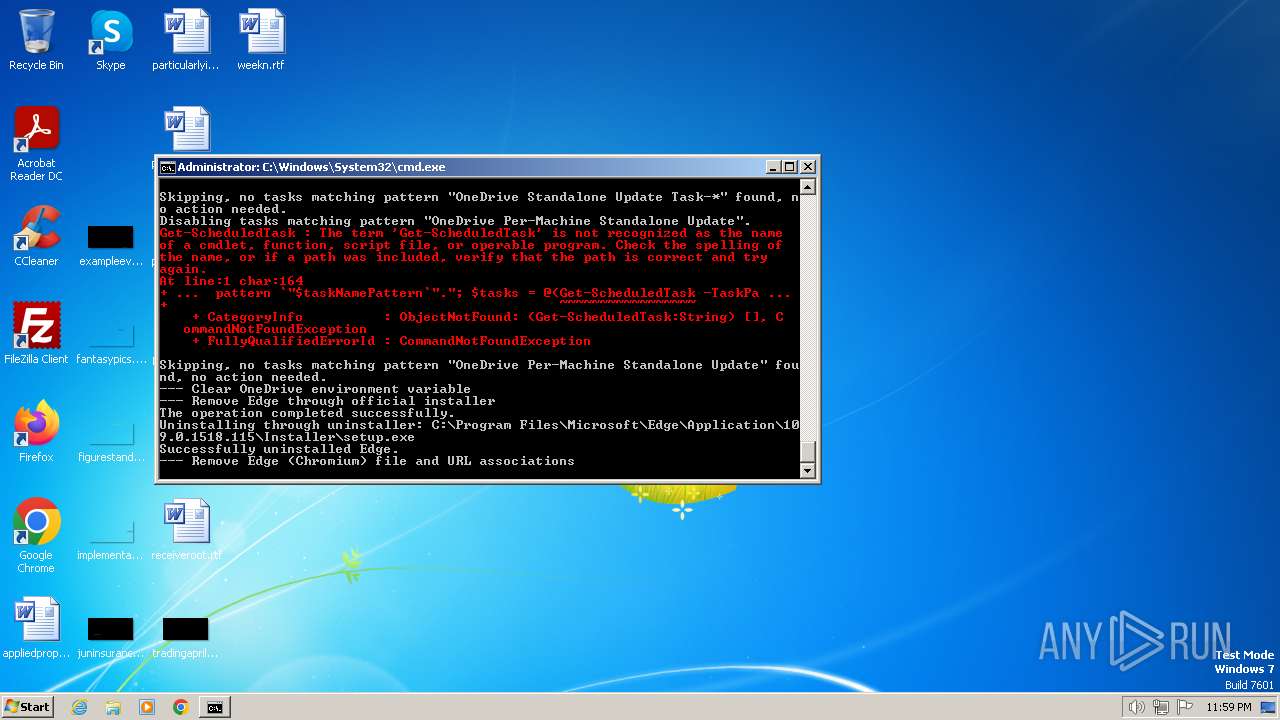Minimize the cmd.exe window
The image size is (1280, 720).
(773, 167)
